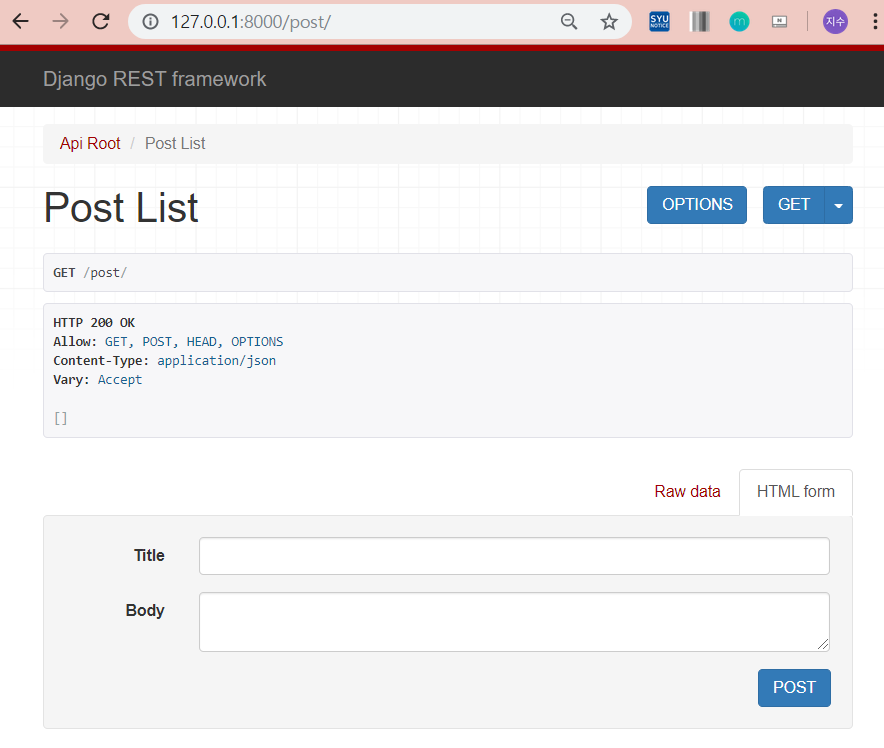Screen dimensions: 884x748
Task: Click the gray monitor extension icon
Action: 779,22
